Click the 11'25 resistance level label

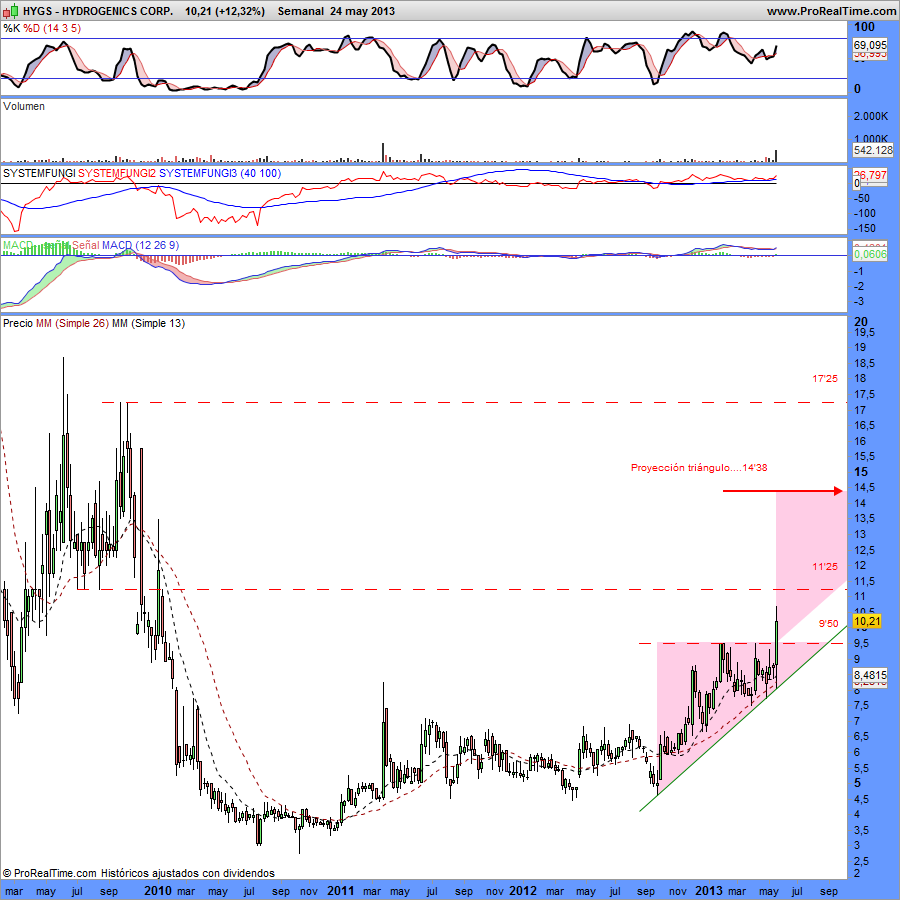825,567
